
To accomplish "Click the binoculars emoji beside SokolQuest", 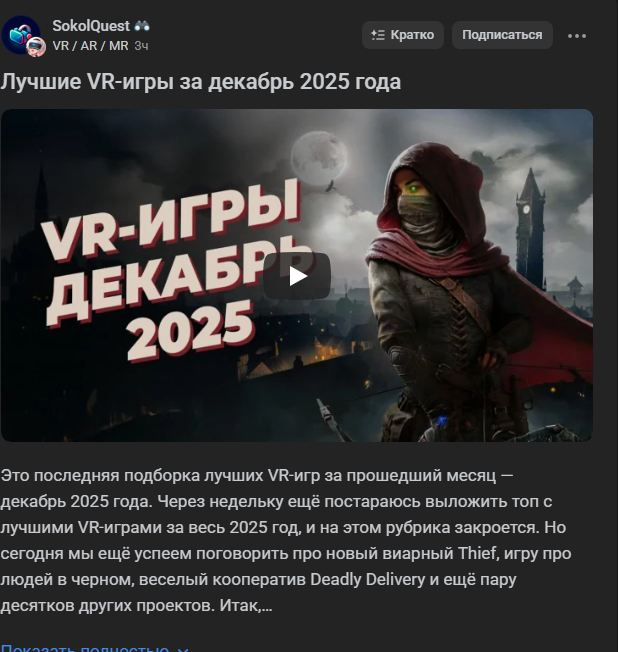I will click(x=142, y=26).
